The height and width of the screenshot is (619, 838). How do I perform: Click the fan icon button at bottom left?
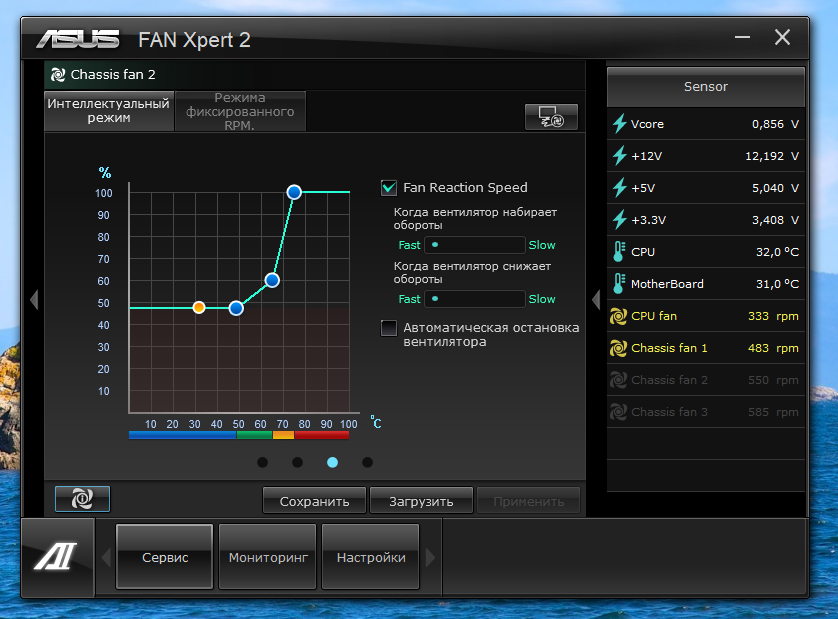point(82,499)
